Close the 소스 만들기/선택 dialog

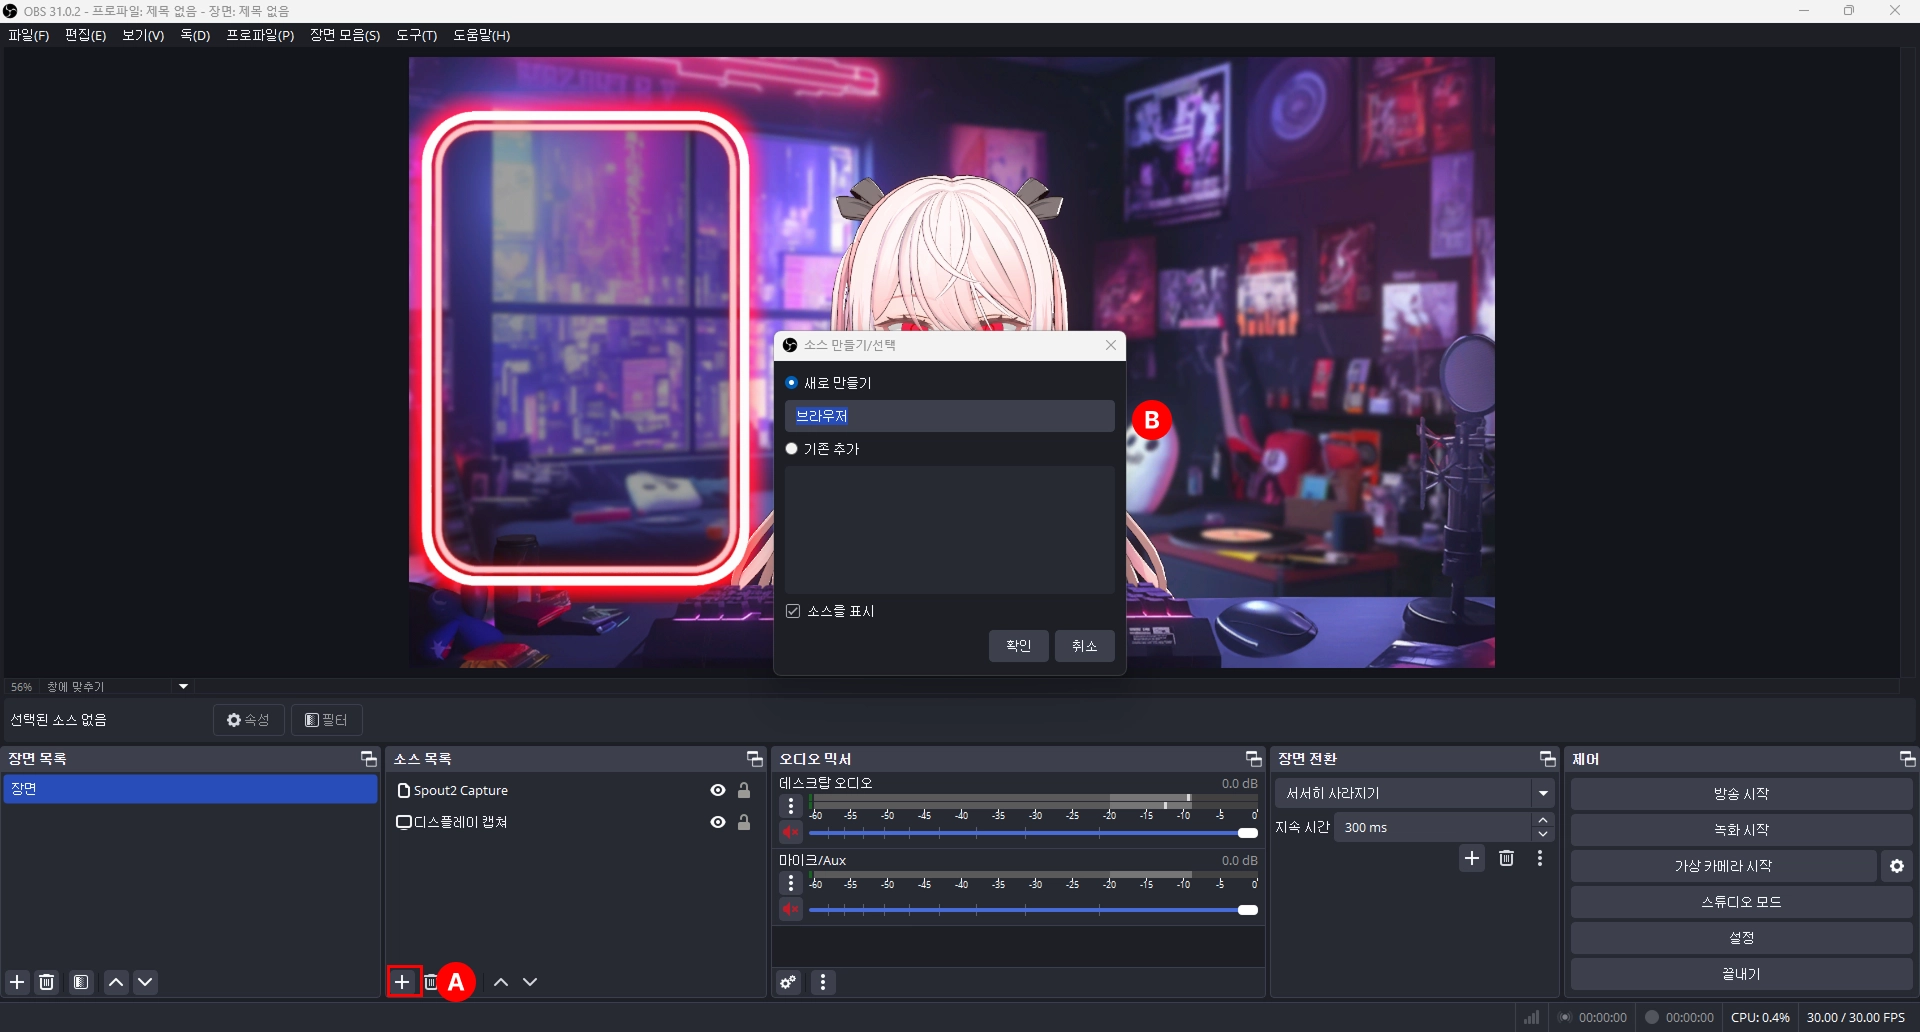[x=1111, y=345]
